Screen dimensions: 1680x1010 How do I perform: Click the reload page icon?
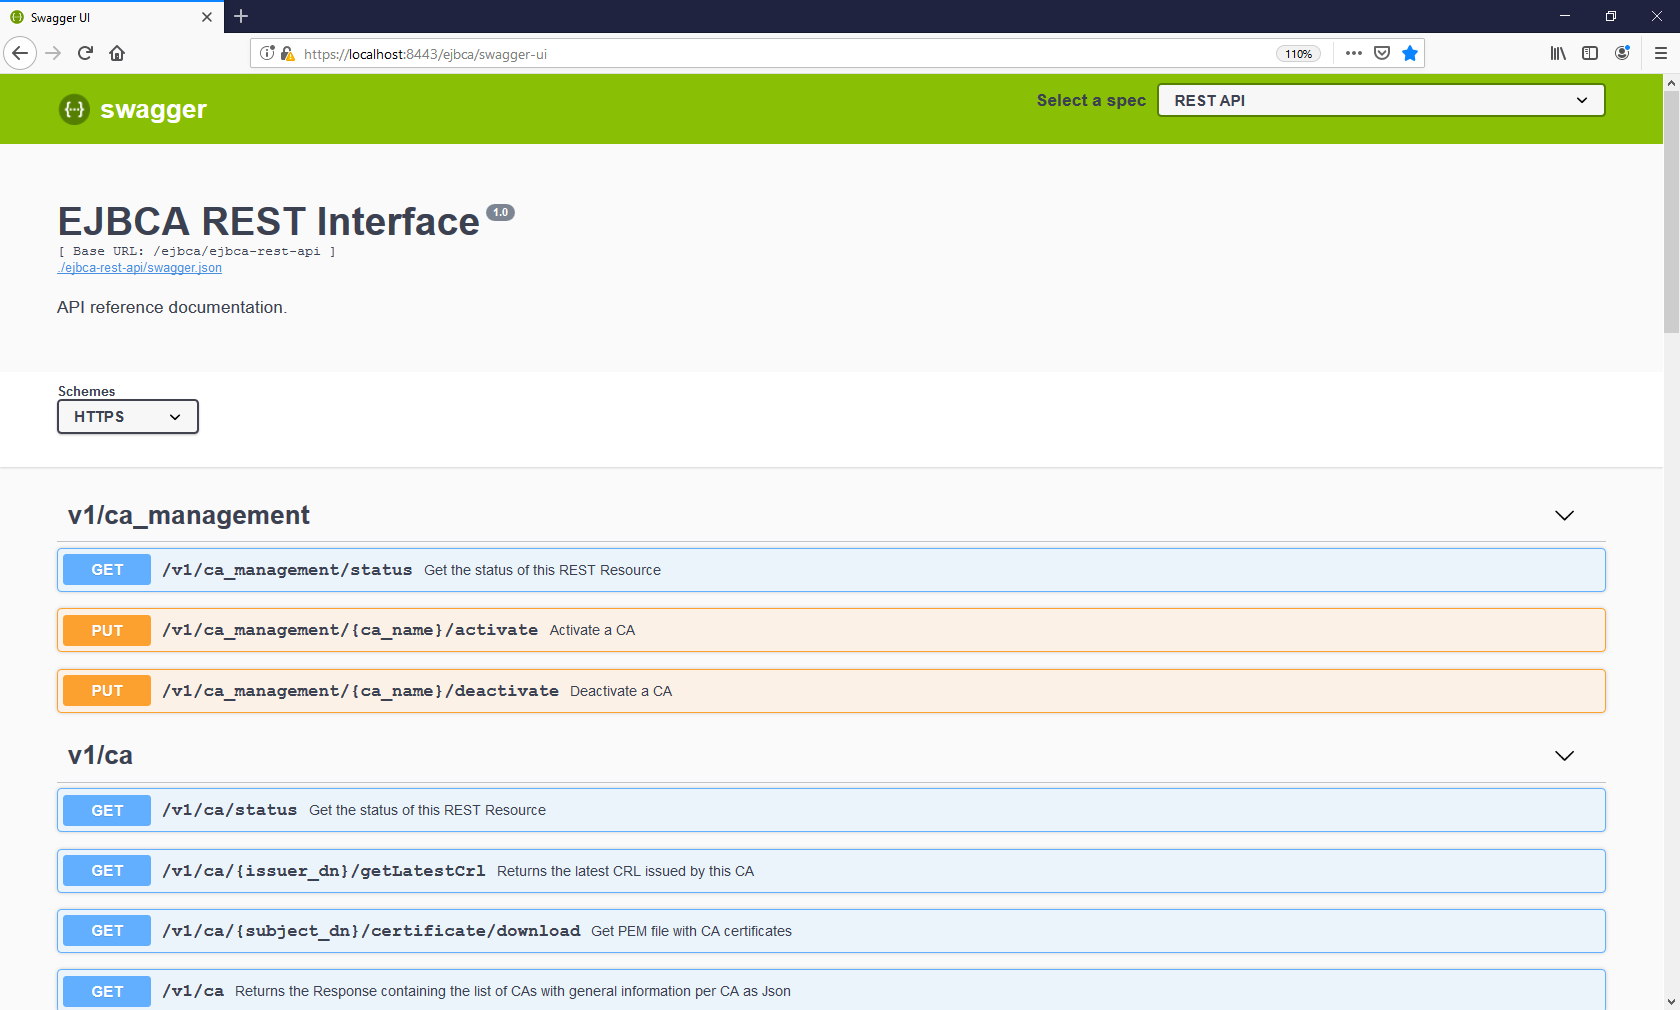(85, 53)
